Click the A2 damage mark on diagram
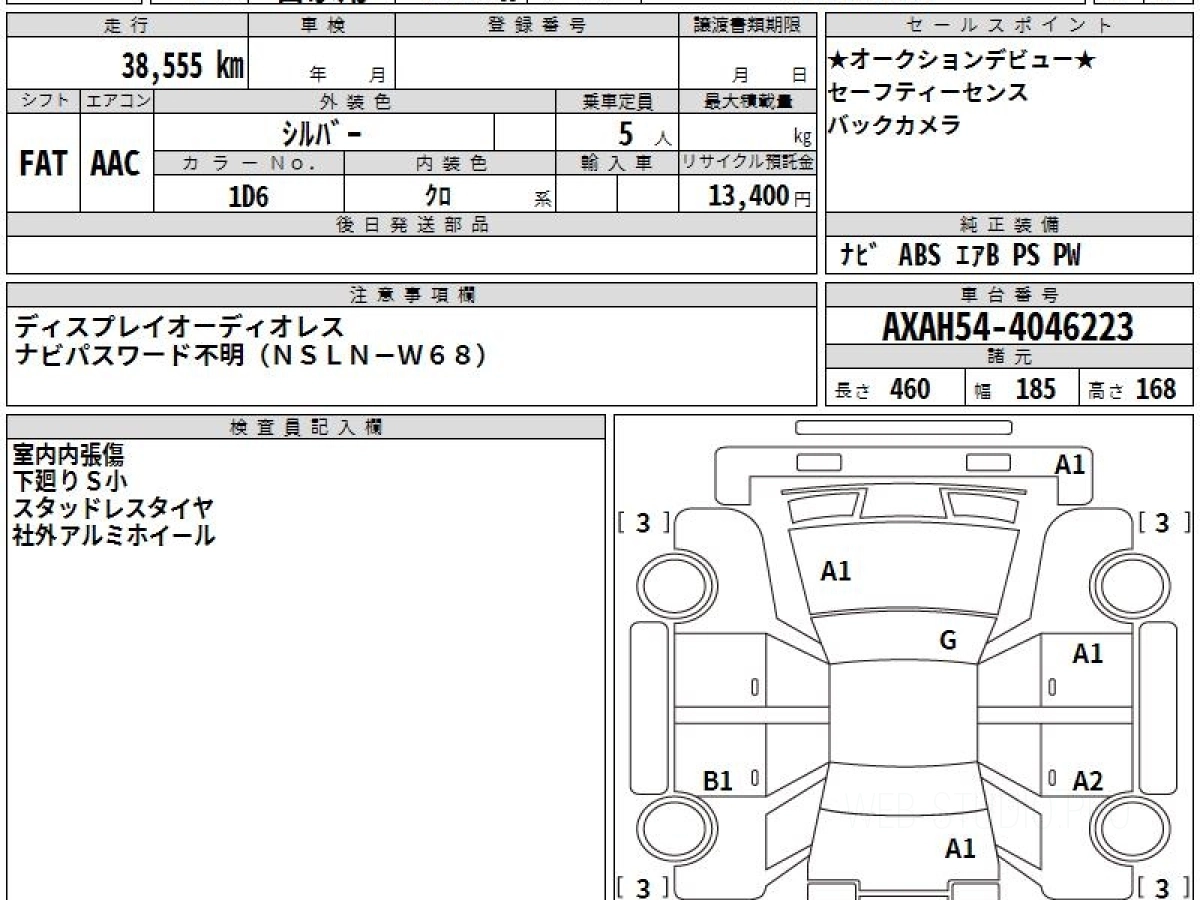 click(x=1087, y=781)
